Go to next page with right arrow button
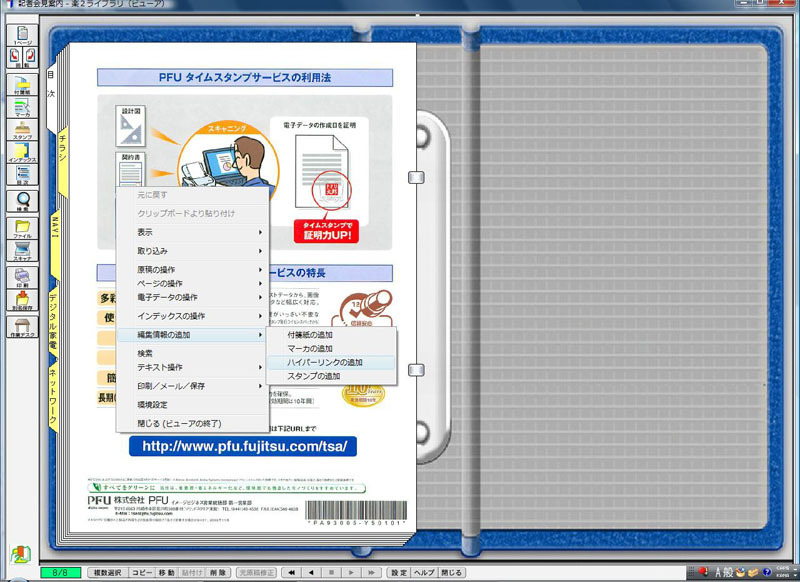 351,573
